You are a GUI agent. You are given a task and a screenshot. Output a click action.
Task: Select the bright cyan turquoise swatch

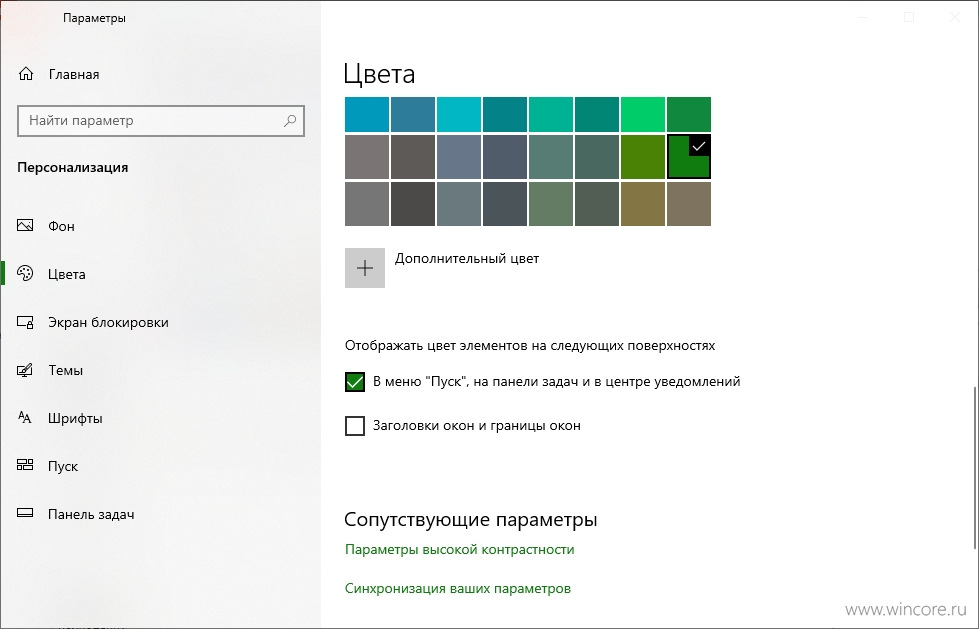tap(459, 114)
